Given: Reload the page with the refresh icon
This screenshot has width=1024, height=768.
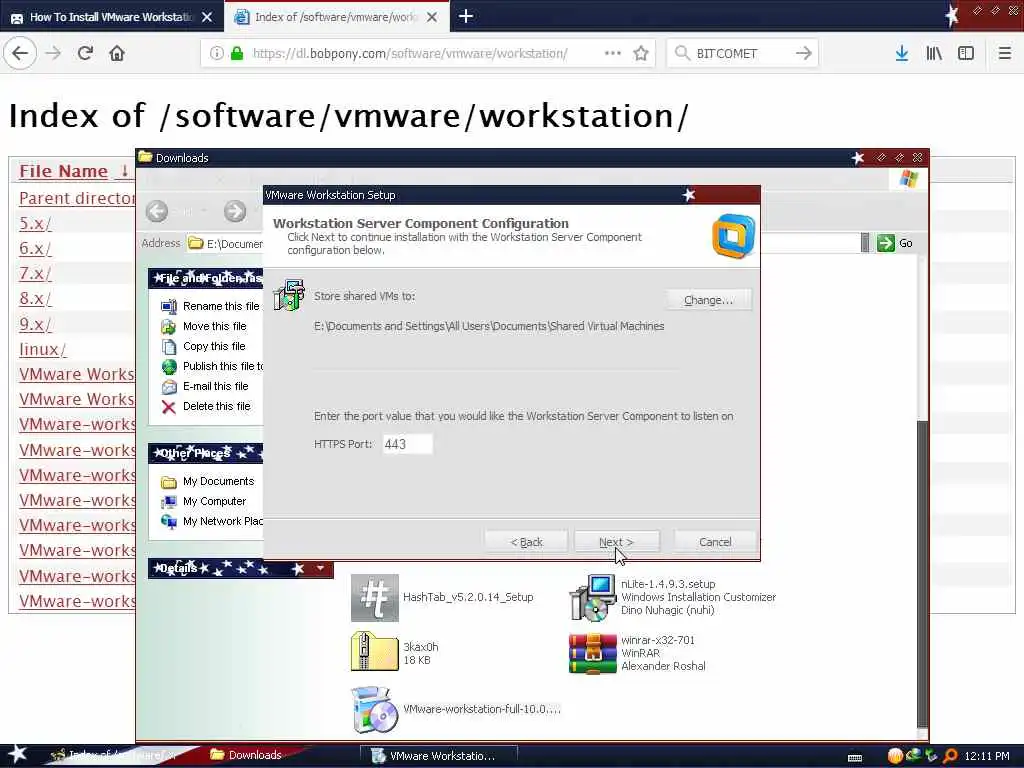Looking at the screenshot, I should (x=86, y=53).
